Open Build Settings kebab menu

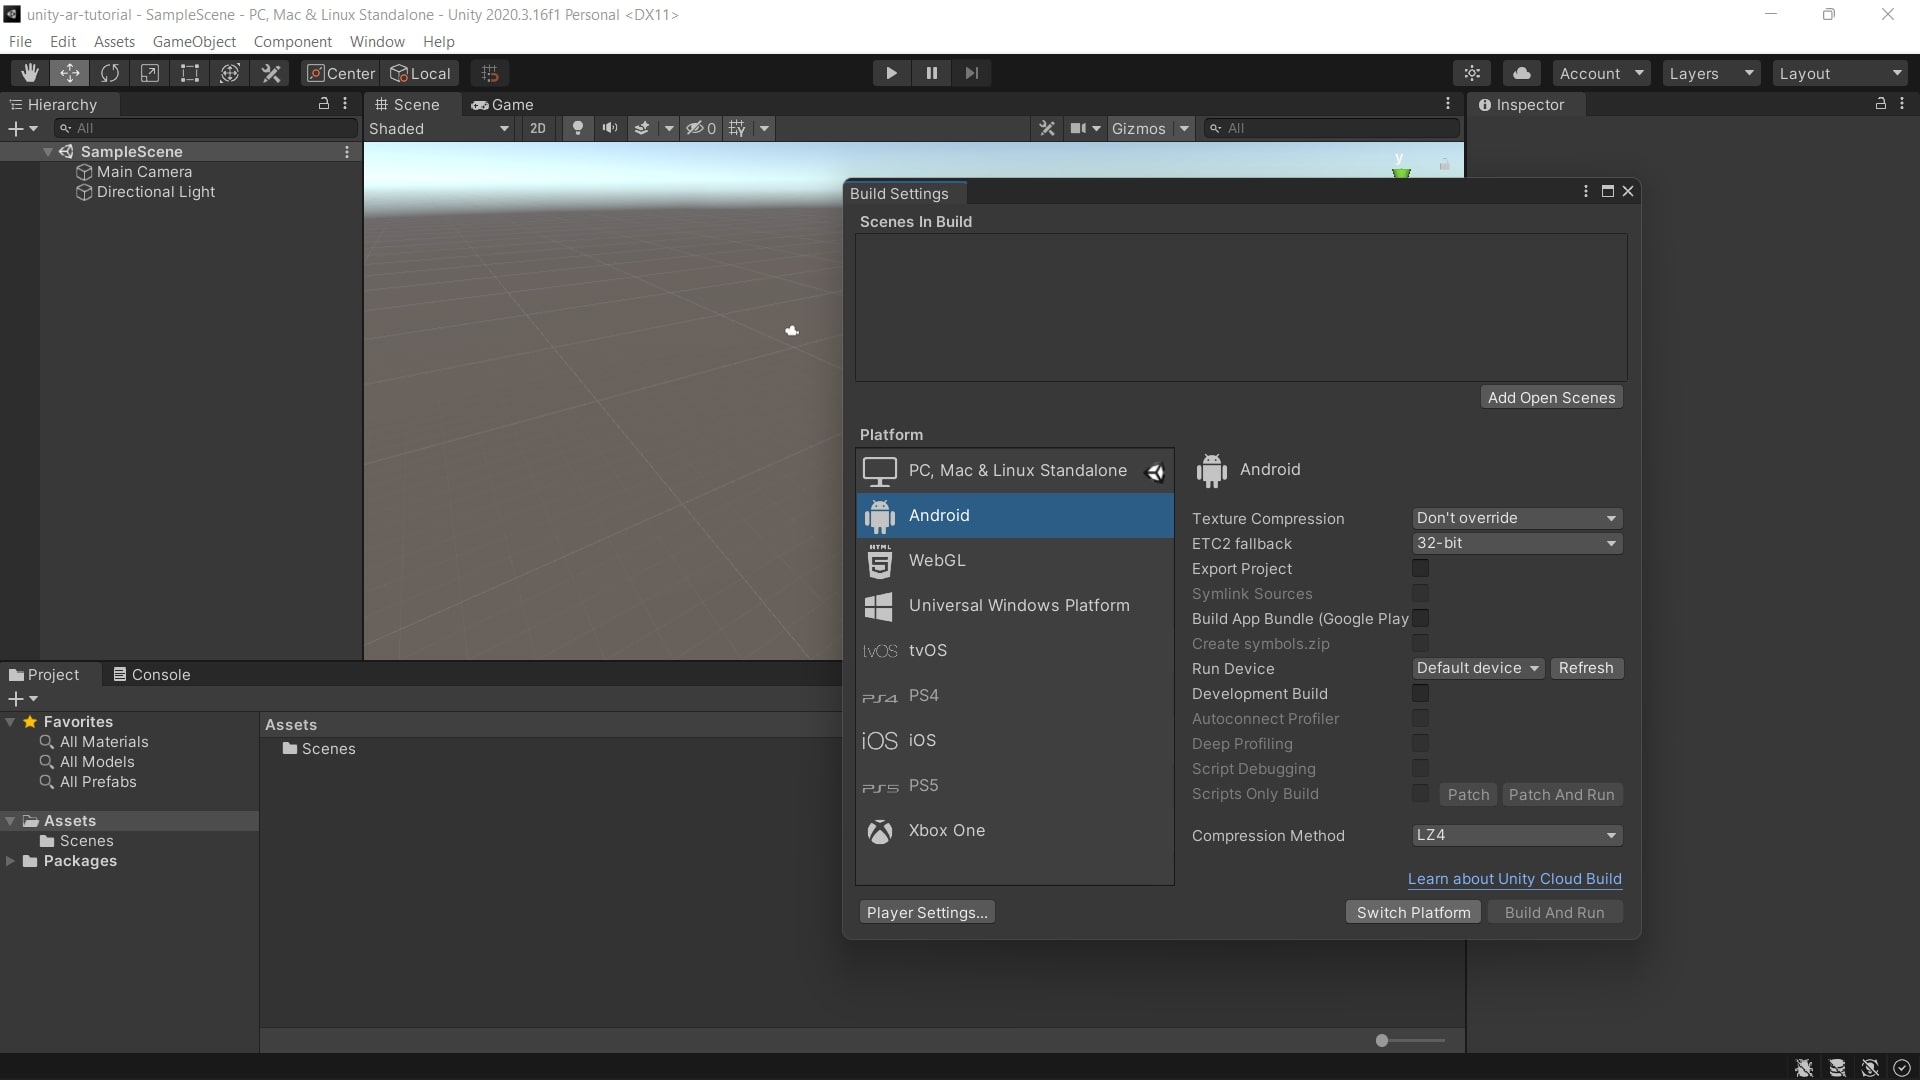pyautogui.click(x=1586, y=191)
